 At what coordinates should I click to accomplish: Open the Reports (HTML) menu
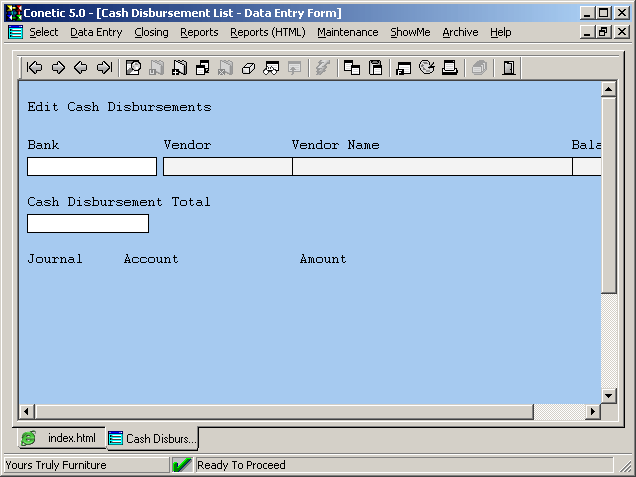(267, 32)
